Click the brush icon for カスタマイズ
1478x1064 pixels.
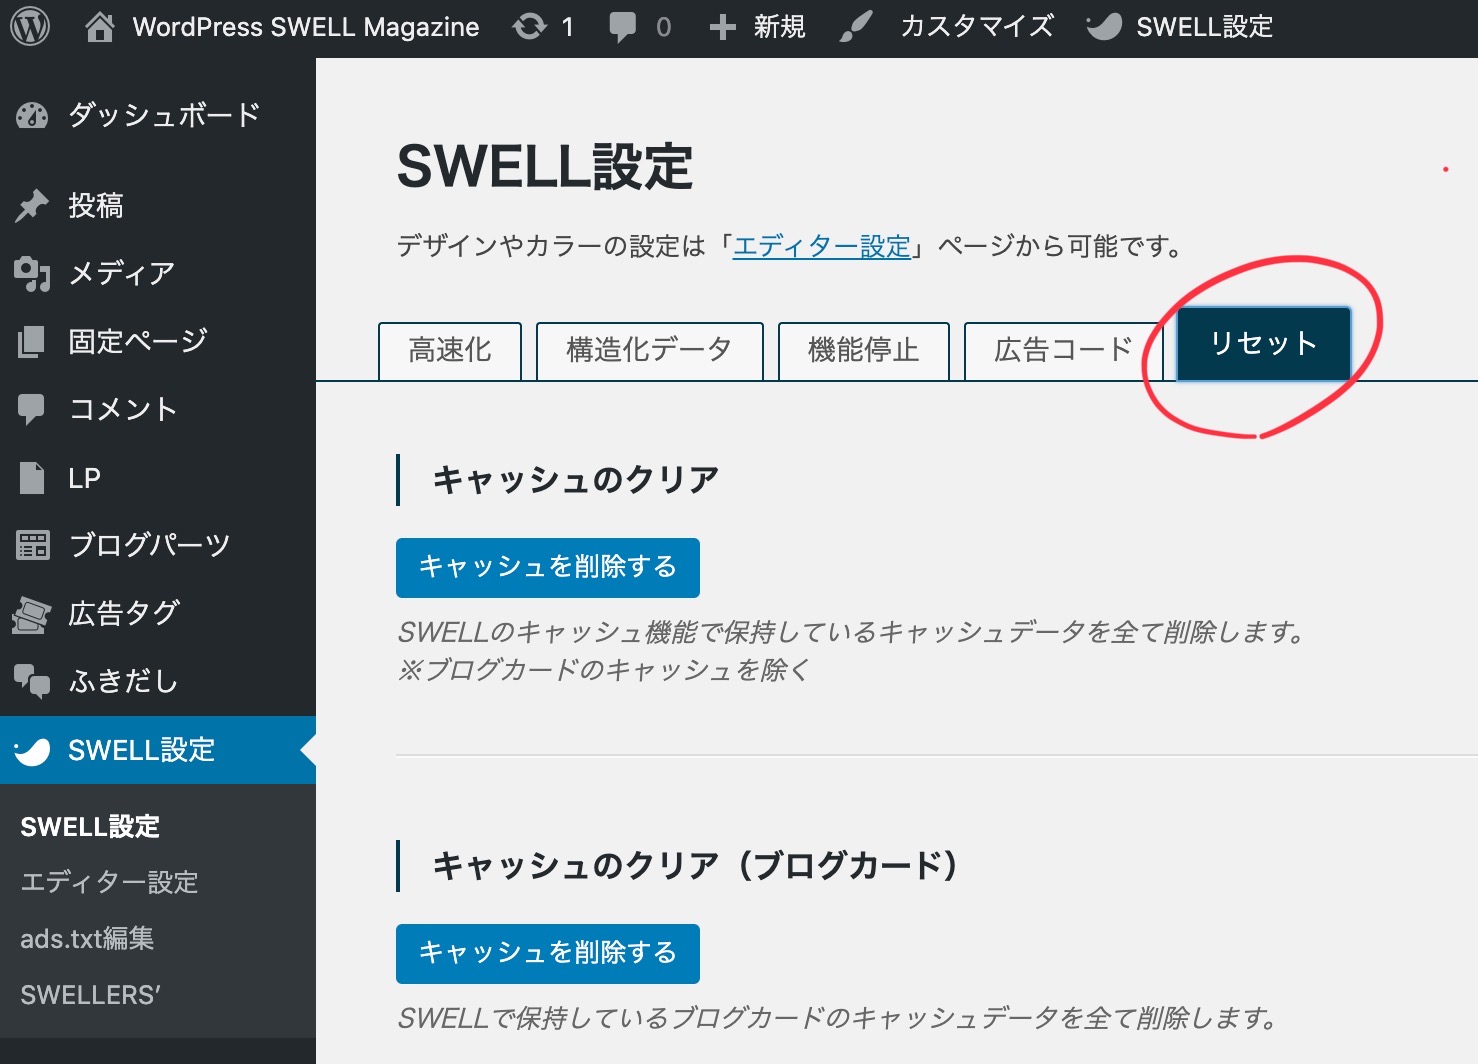coord(856,27)
